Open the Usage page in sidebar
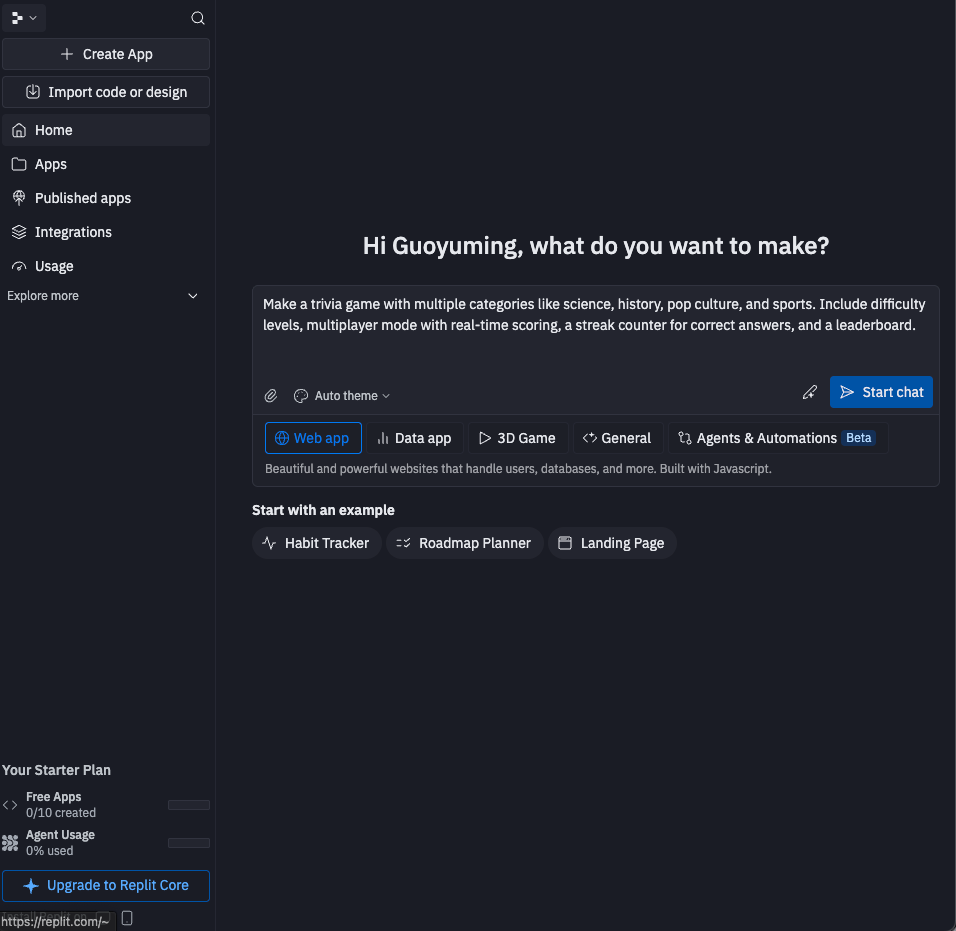This screenshot has height=931, width=956. pos(54,266)
